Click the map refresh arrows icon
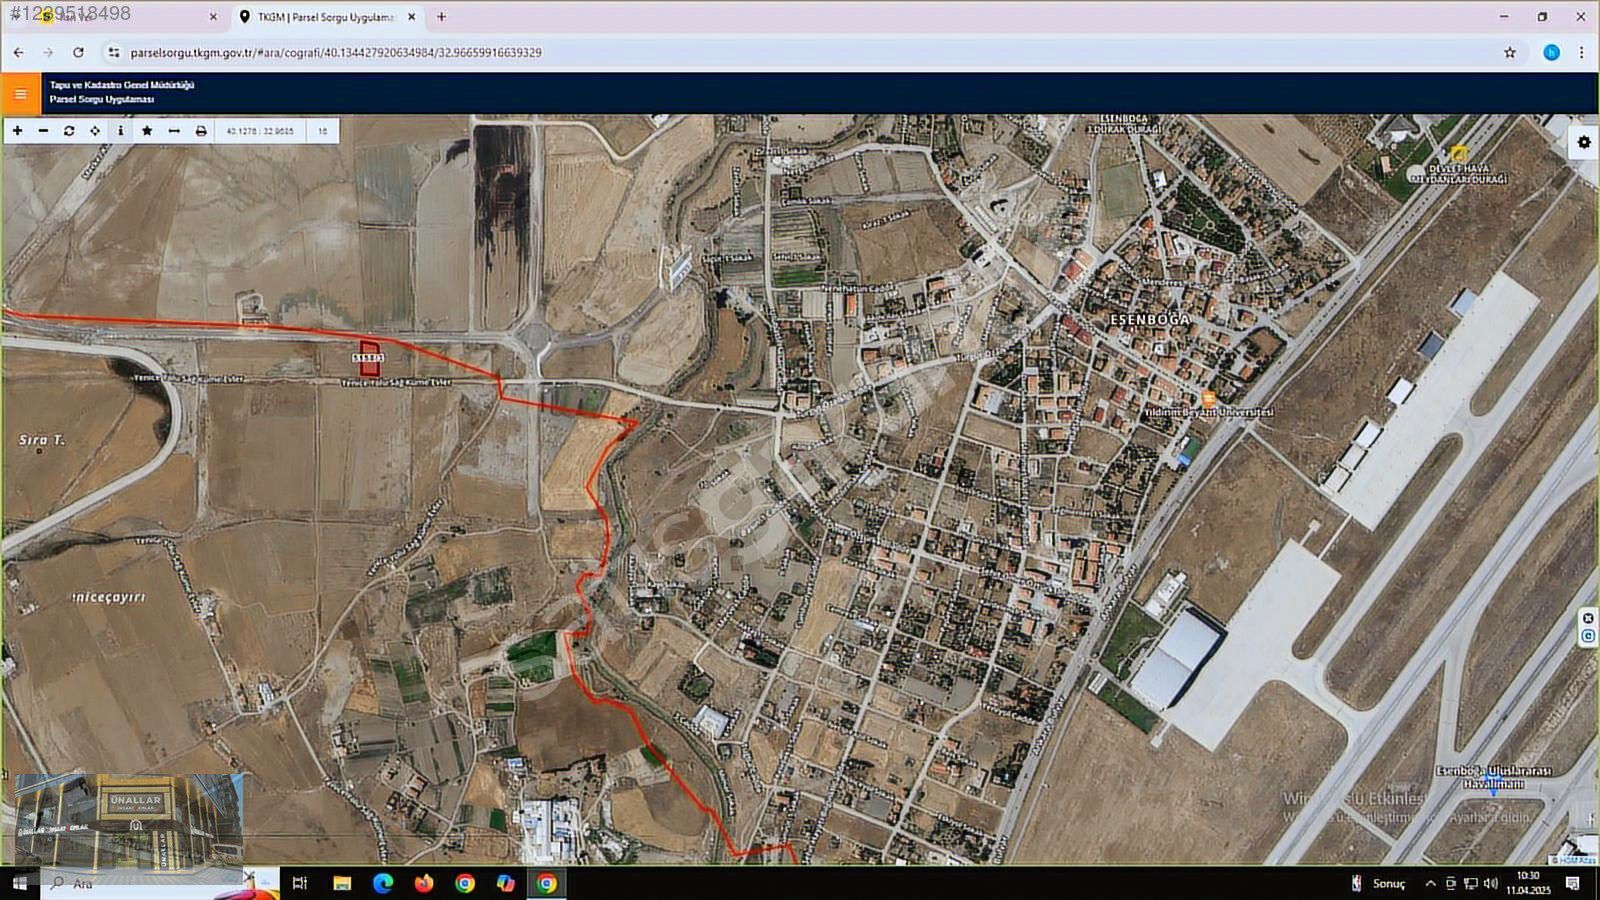This screenshot has width=1600, height=900. (69, 131)
